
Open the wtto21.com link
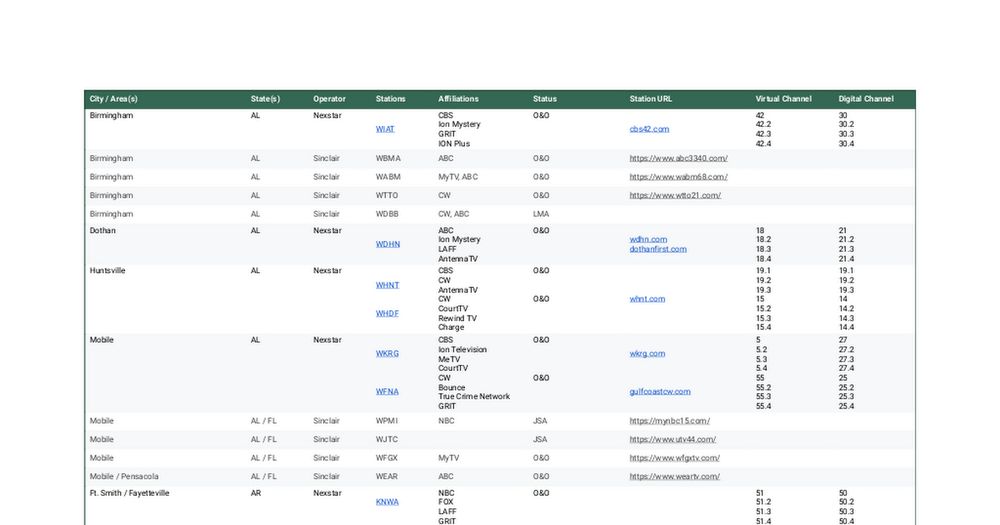675,195
